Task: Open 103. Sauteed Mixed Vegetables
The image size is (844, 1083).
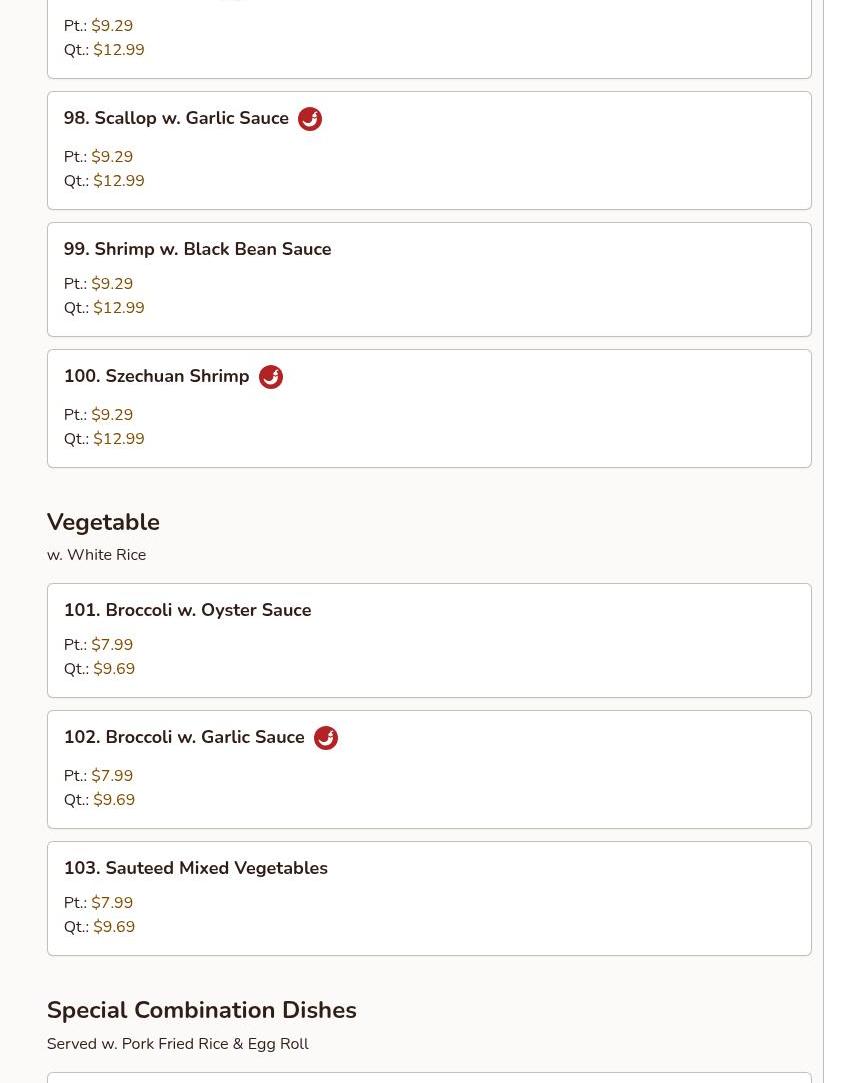Action: click(195, 868)
